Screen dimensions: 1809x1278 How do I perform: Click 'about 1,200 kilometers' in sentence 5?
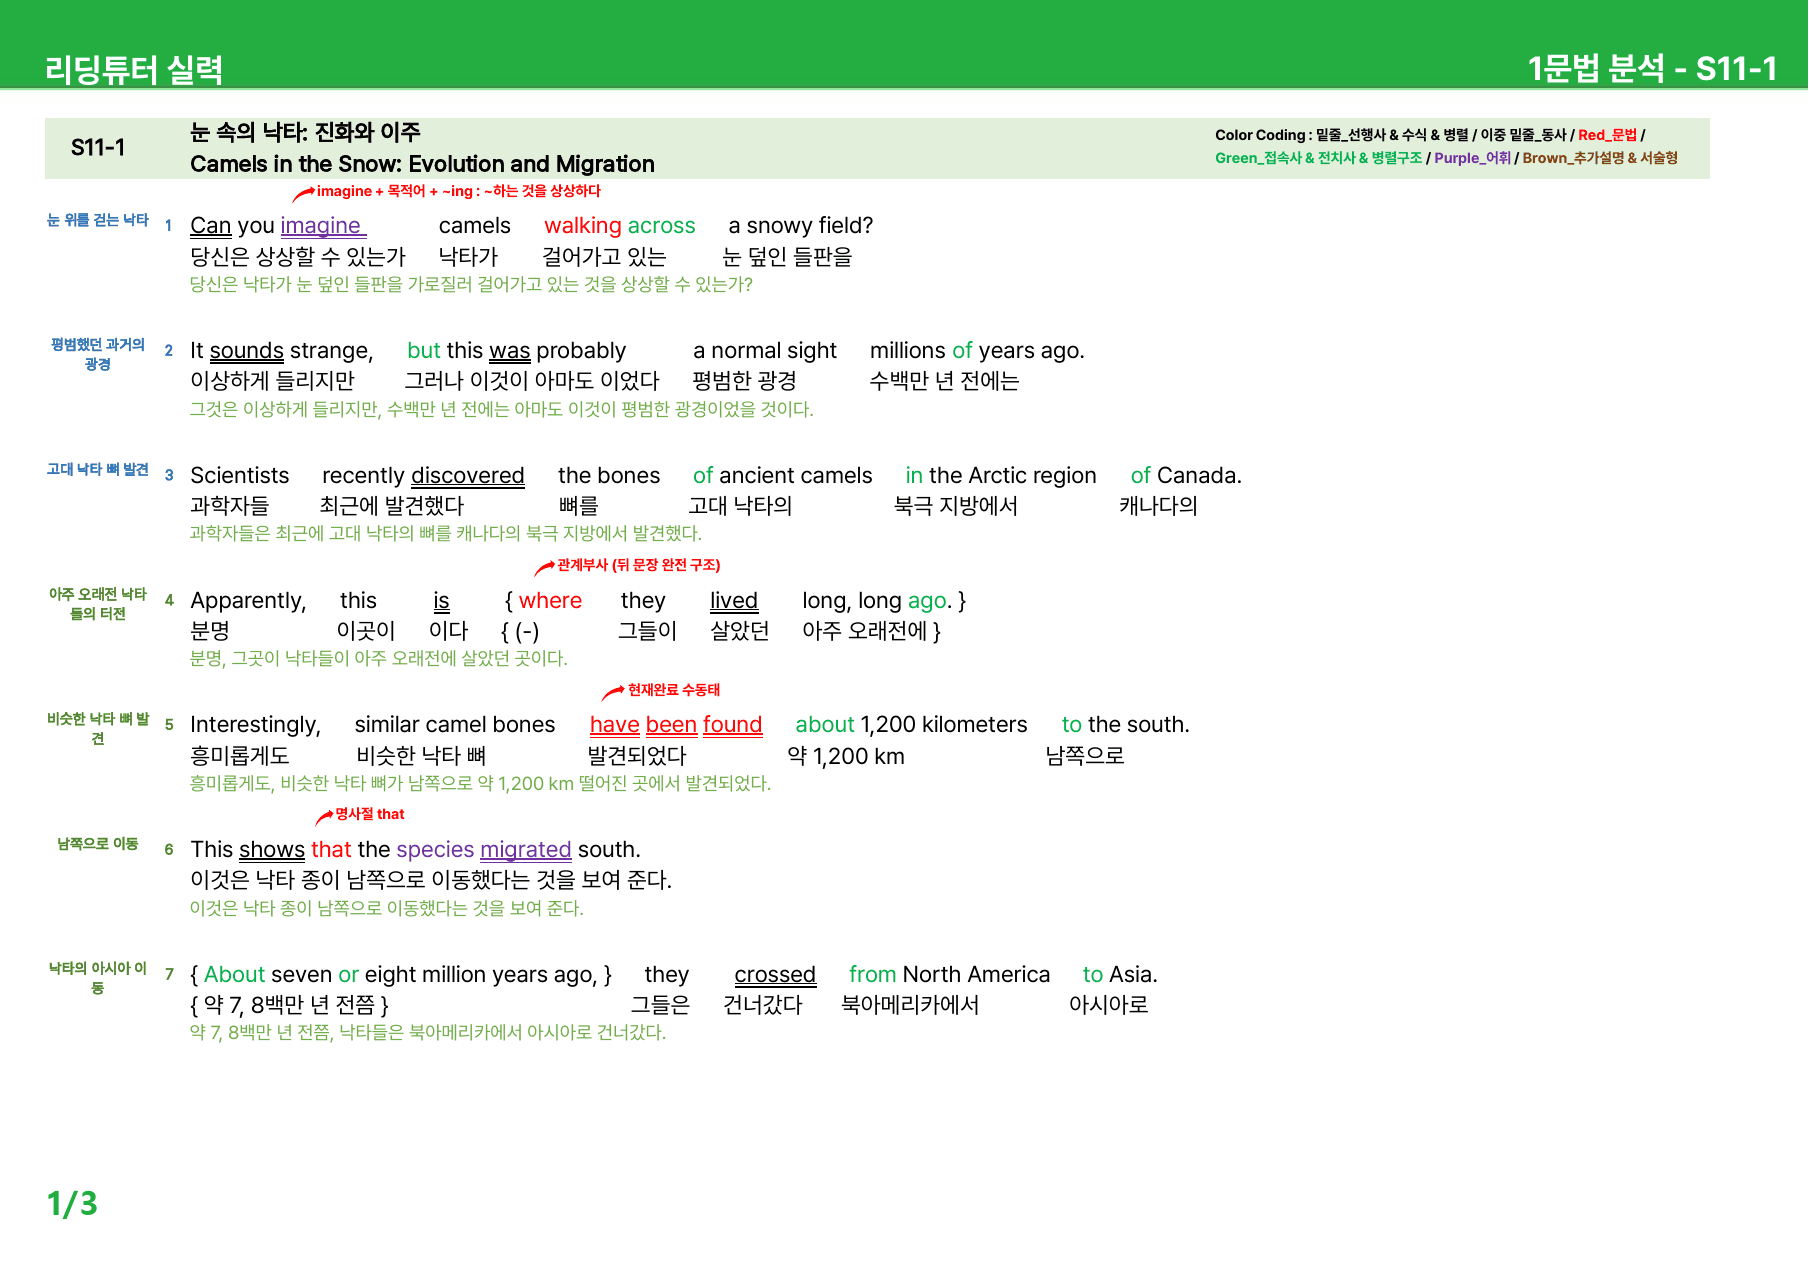[x=911, y=725]
